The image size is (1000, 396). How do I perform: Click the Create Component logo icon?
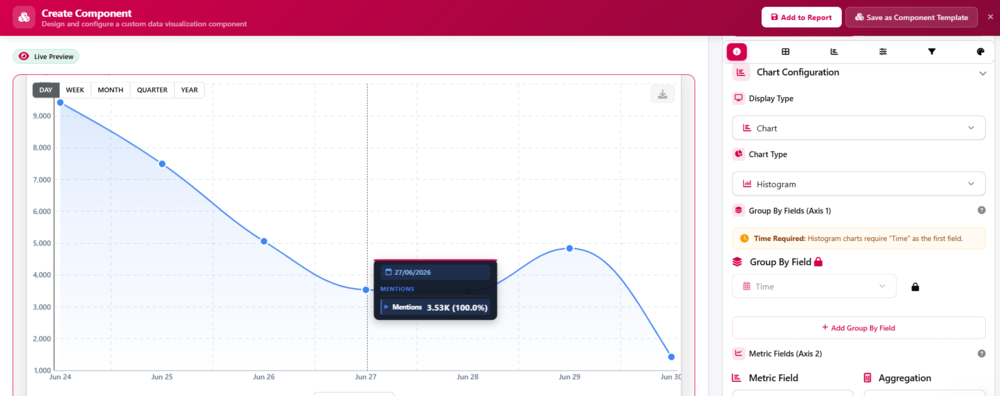pyautogui.click(x=24, y=17)
